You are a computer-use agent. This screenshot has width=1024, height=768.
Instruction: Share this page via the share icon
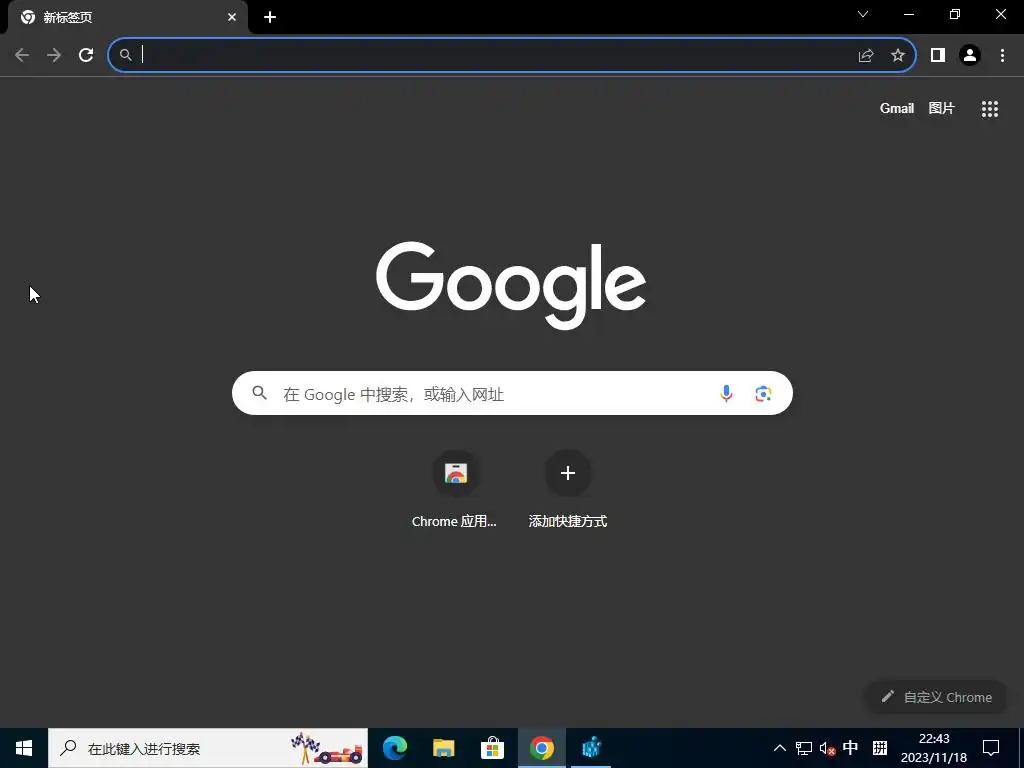coord(866,55)
